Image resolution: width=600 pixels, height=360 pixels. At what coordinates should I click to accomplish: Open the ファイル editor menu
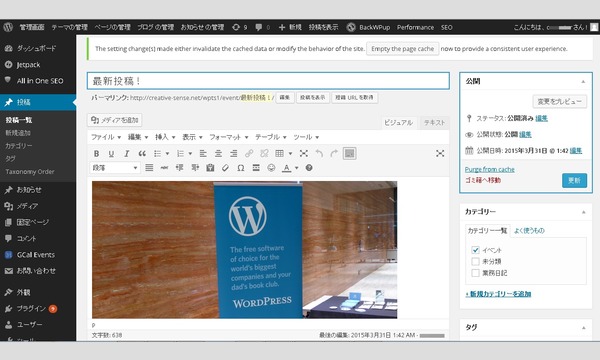[x=106, y=137]
